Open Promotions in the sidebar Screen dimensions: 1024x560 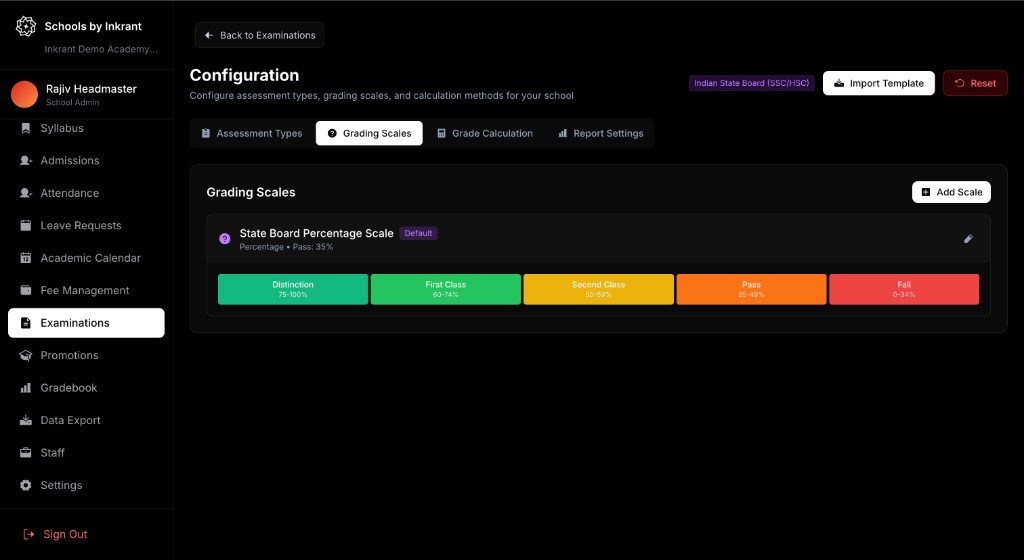(86, 355)
